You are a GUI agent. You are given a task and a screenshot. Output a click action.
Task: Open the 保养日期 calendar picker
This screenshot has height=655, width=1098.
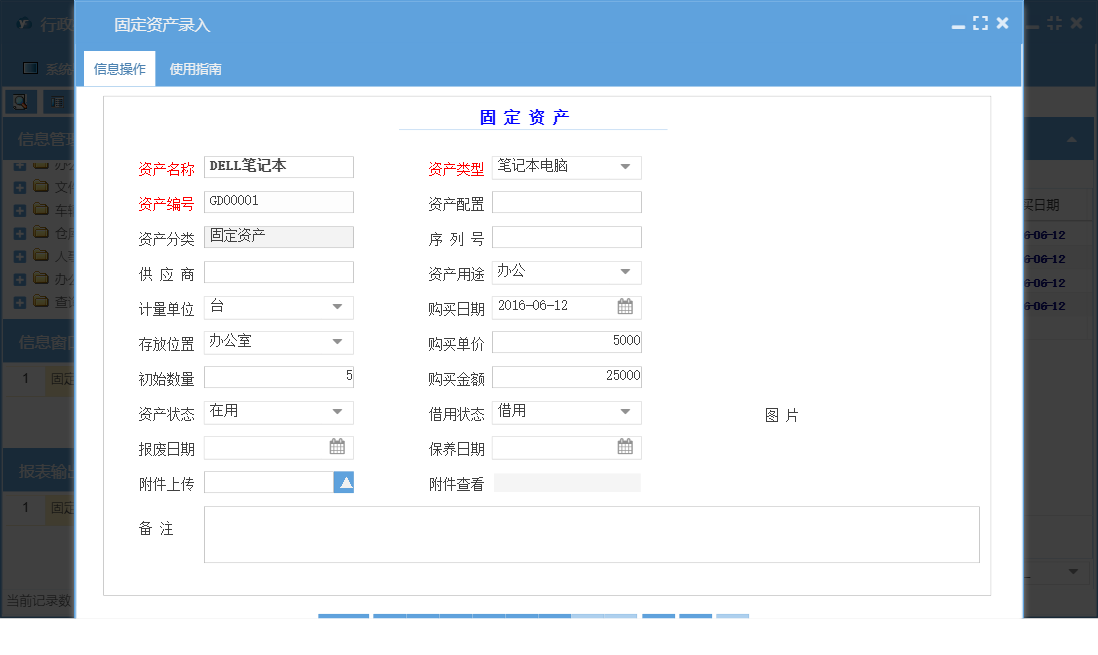coord(627,447)
